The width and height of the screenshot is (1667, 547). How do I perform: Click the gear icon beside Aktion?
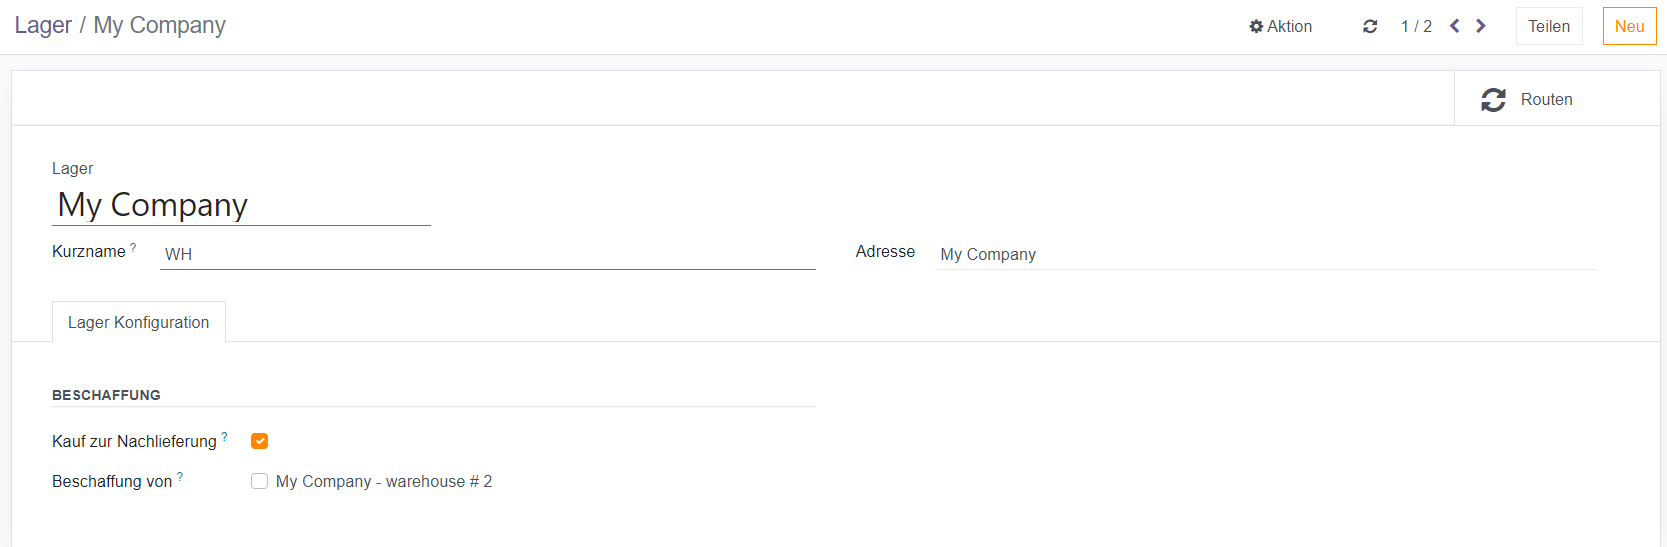[x=1256, y=27]
